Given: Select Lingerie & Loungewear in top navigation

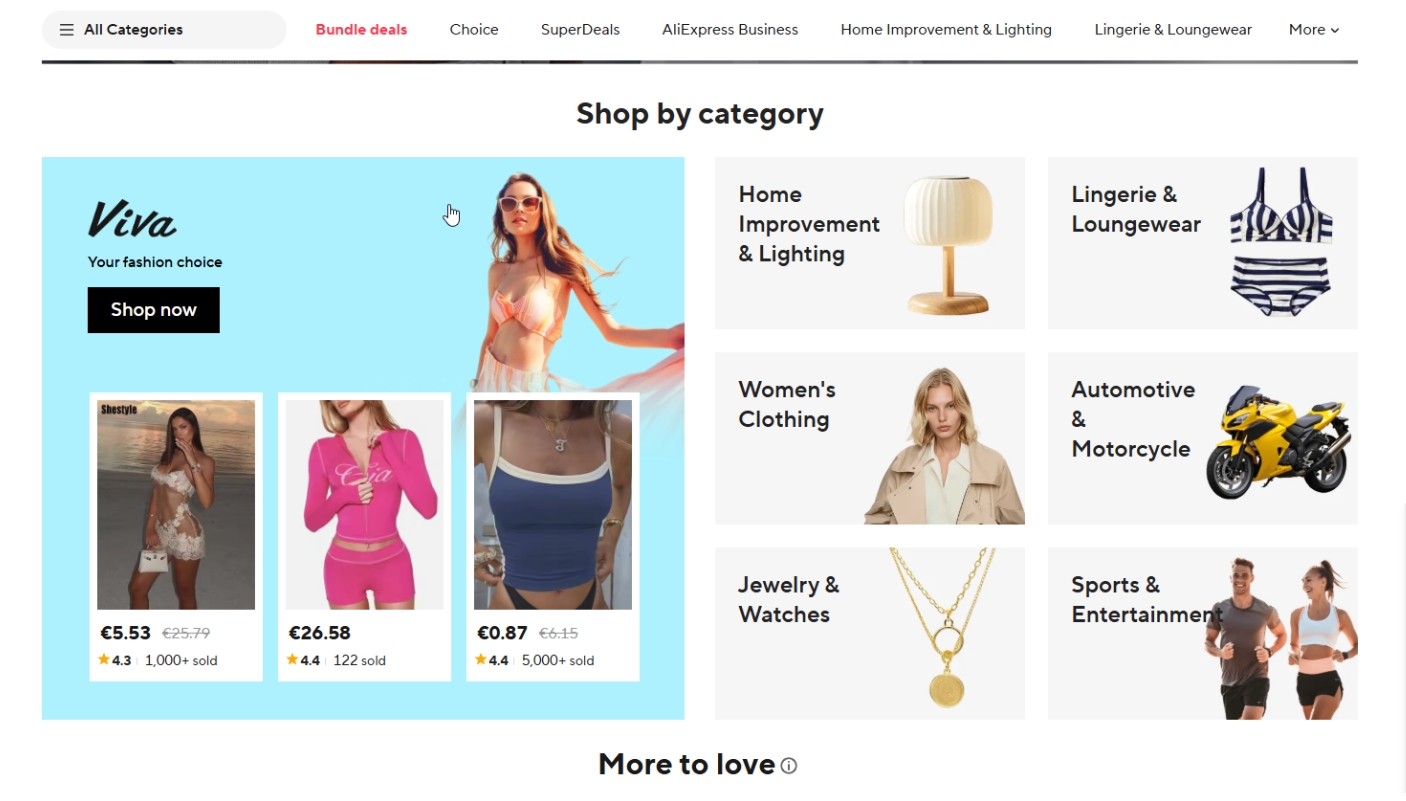Looking at the screenshot, I should tap(1173, 30).
